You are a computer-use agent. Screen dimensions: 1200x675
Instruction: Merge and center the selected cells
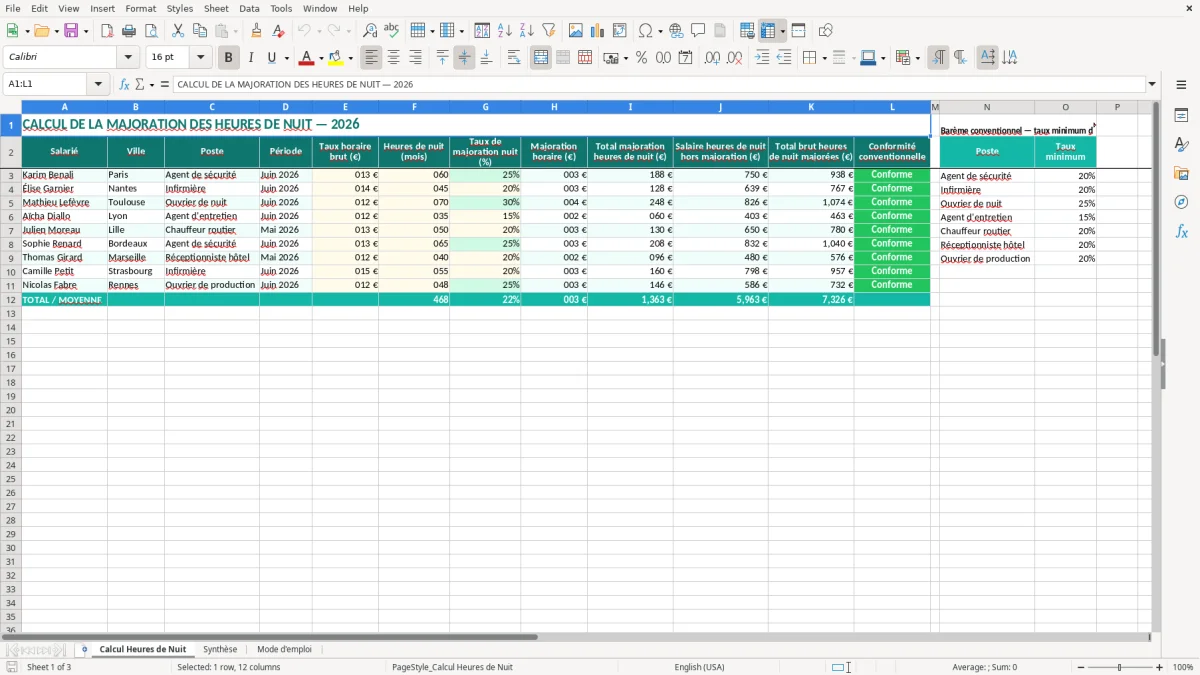tap(541, 58)
